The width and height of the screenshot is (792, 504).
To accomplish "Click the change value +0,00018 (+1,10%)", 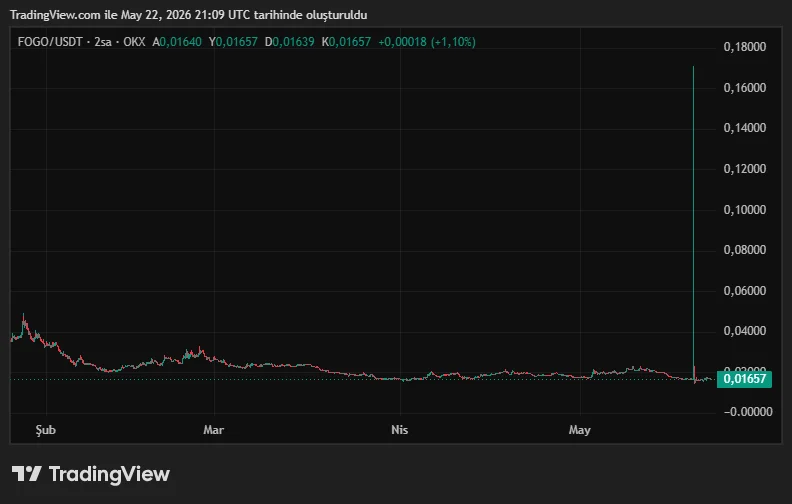I will click(x=427, y=42).
